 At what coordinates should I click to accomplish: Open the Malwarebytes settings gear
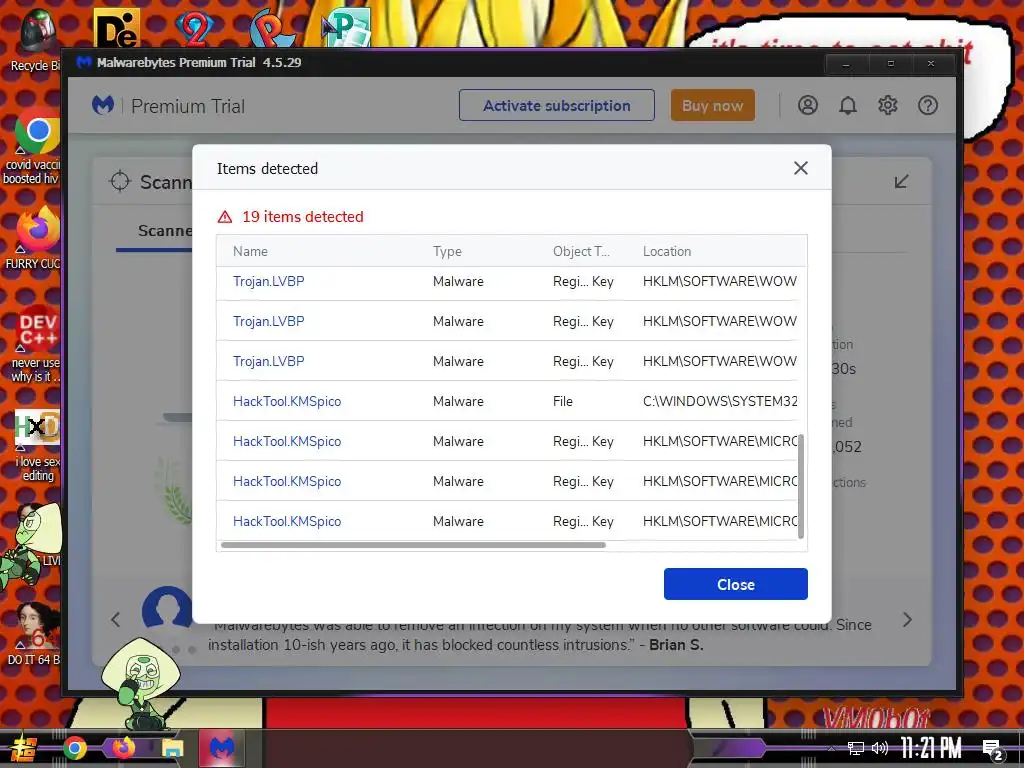pyautogui.click(x=888, y=105)
